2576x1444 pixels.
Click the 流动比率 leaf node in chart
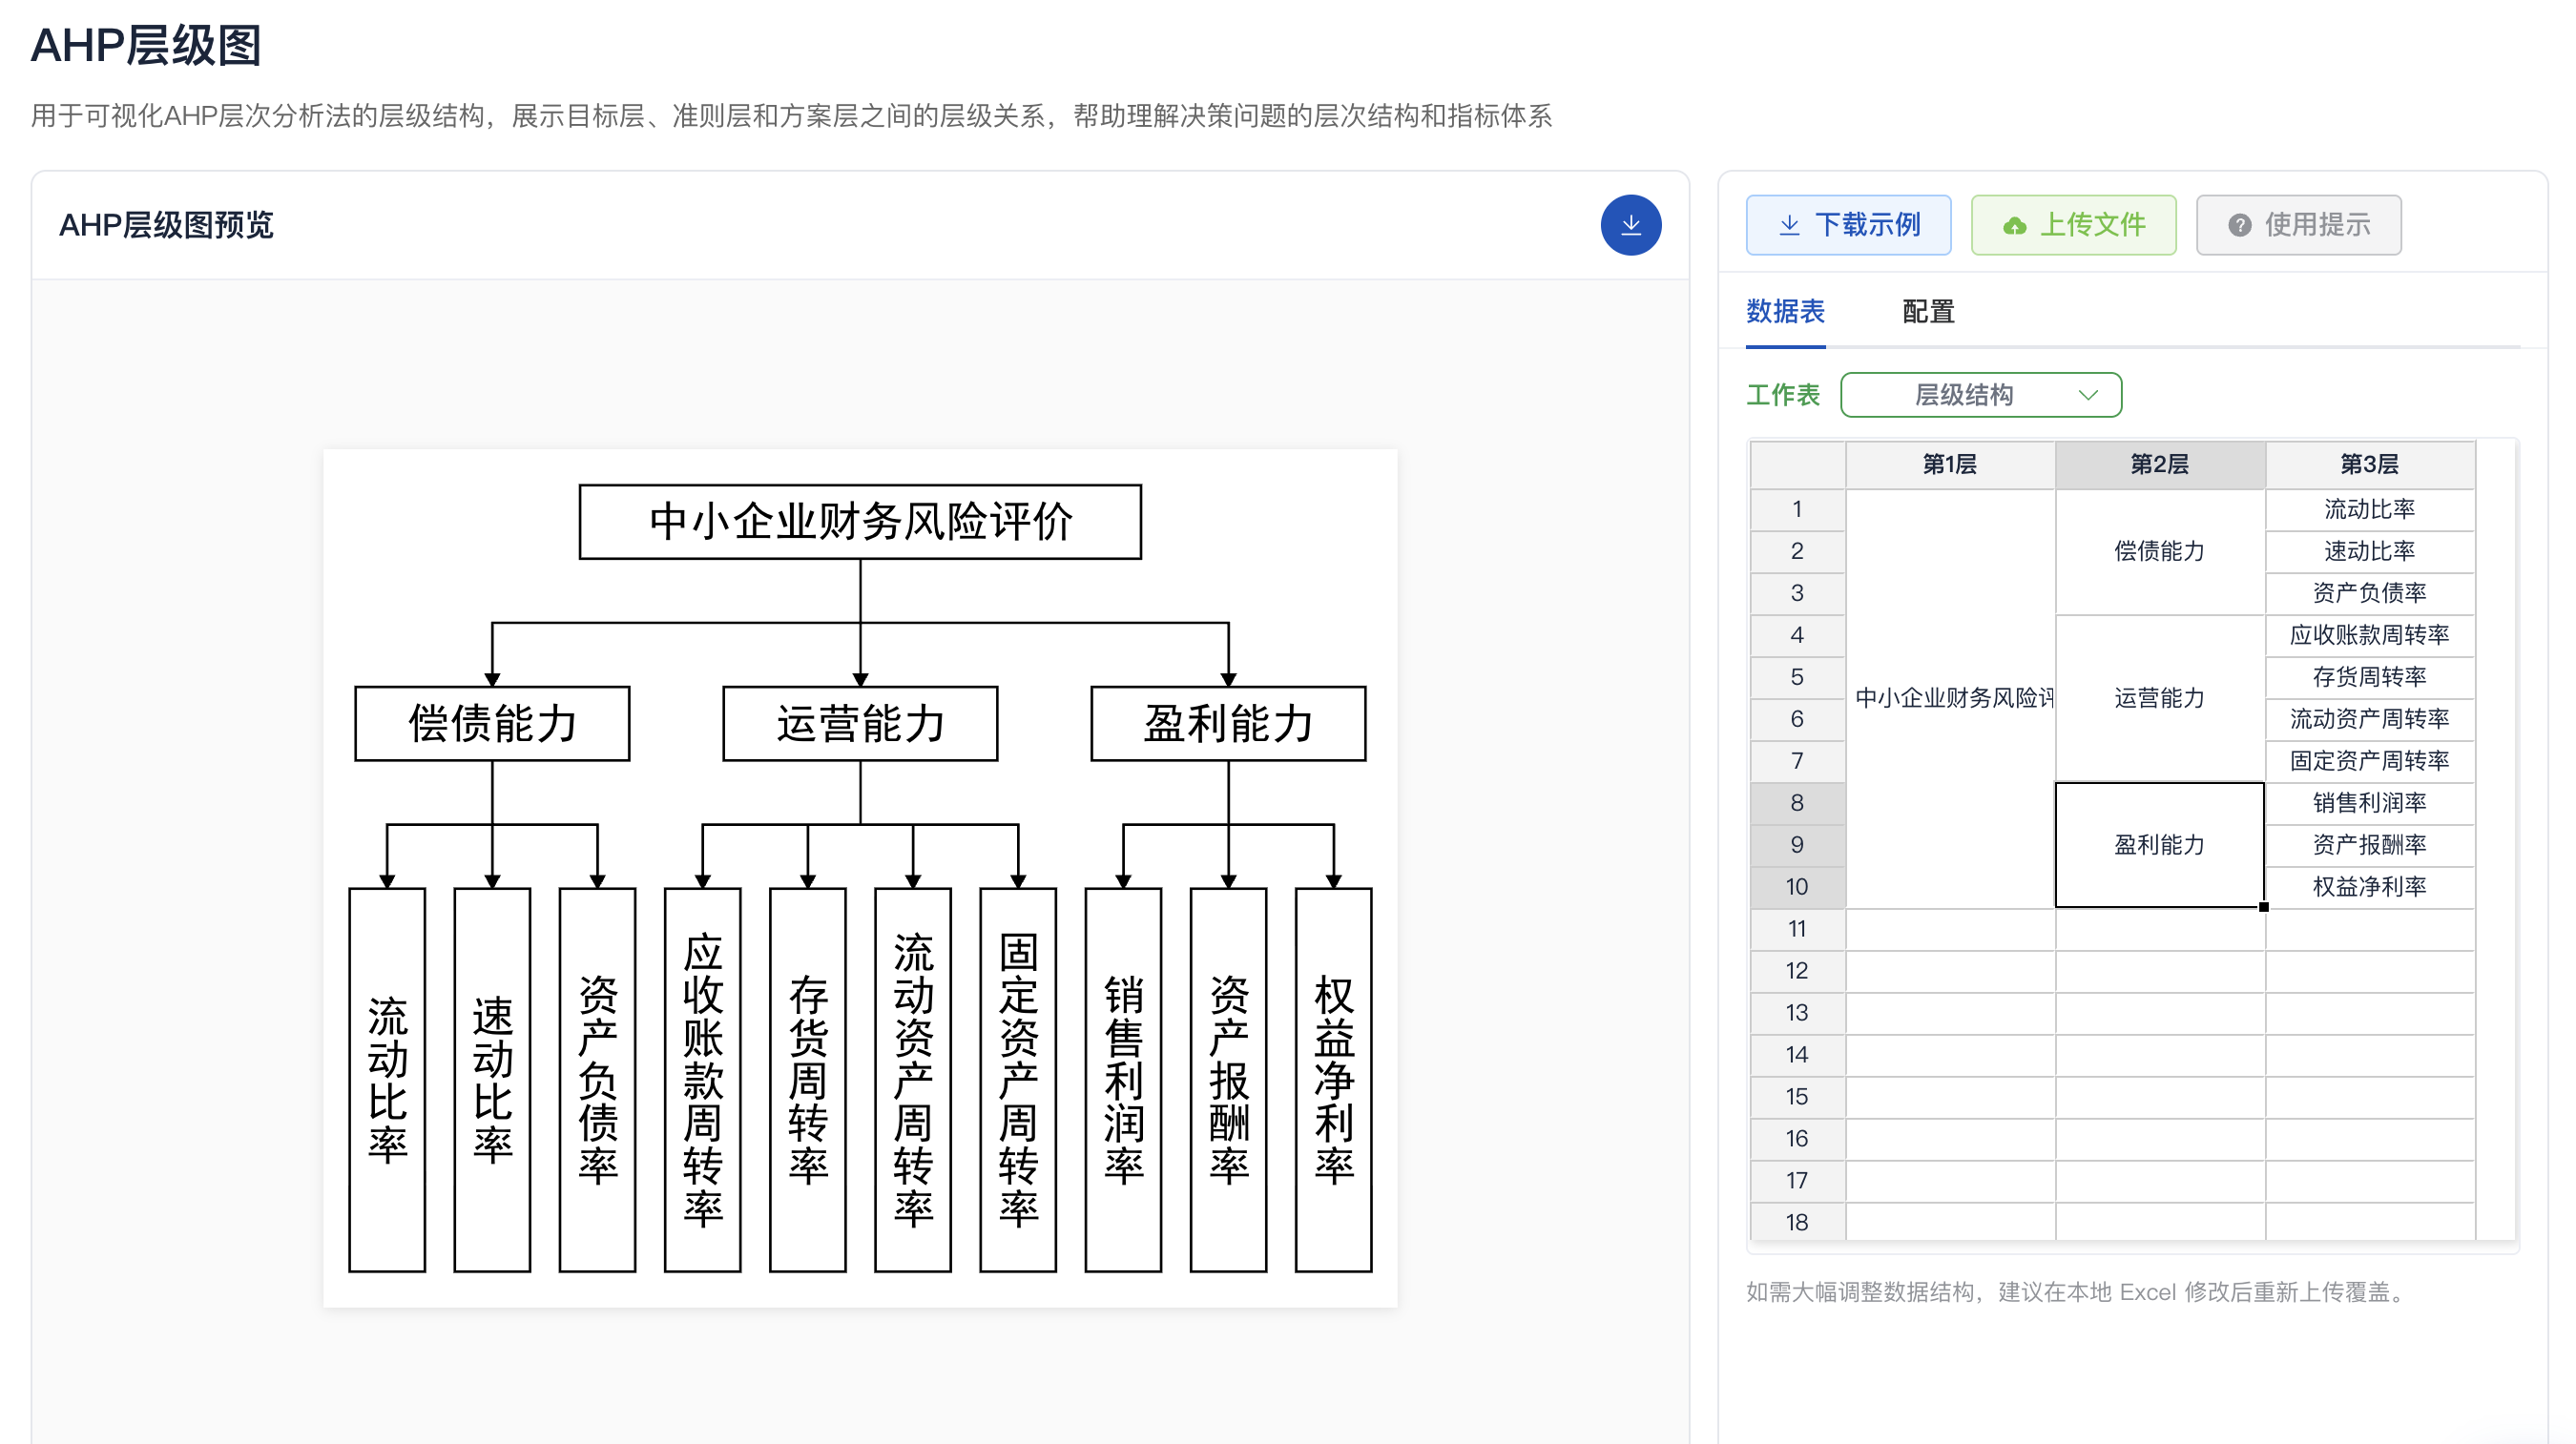(387, 1080)
